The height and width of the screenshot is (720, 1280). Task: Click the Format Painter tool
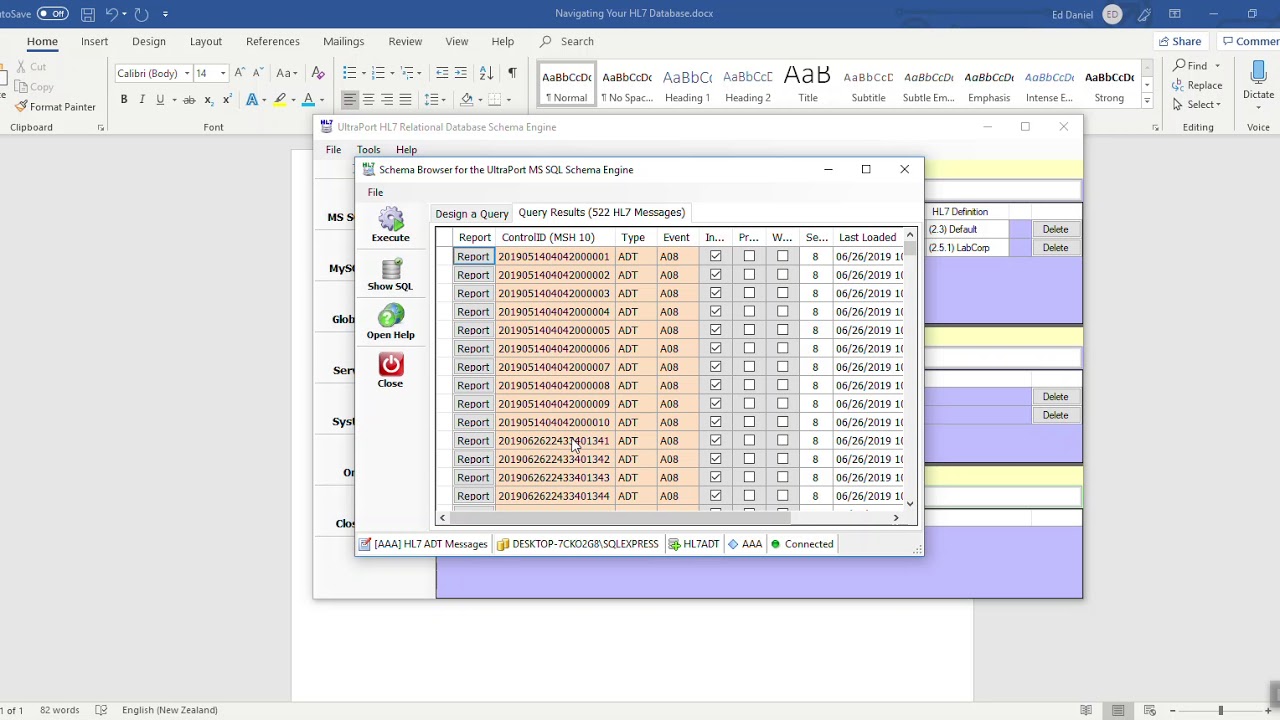(55, 107)
